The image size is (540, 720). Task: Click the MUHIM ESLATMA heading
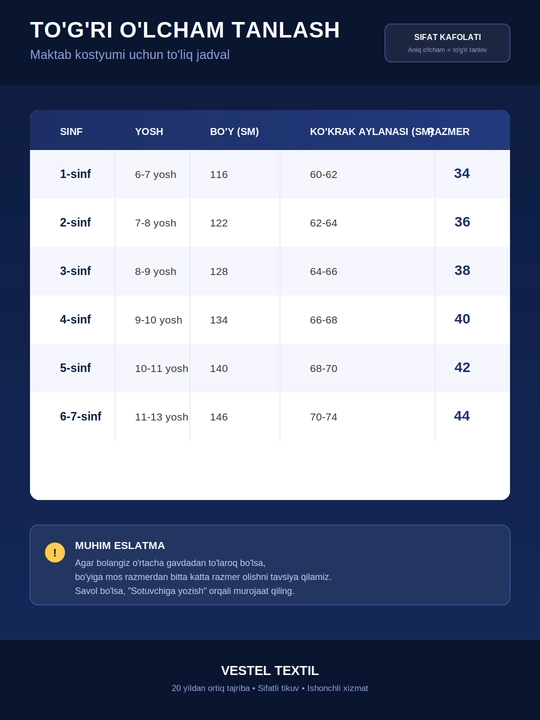(x=120, y=546)
